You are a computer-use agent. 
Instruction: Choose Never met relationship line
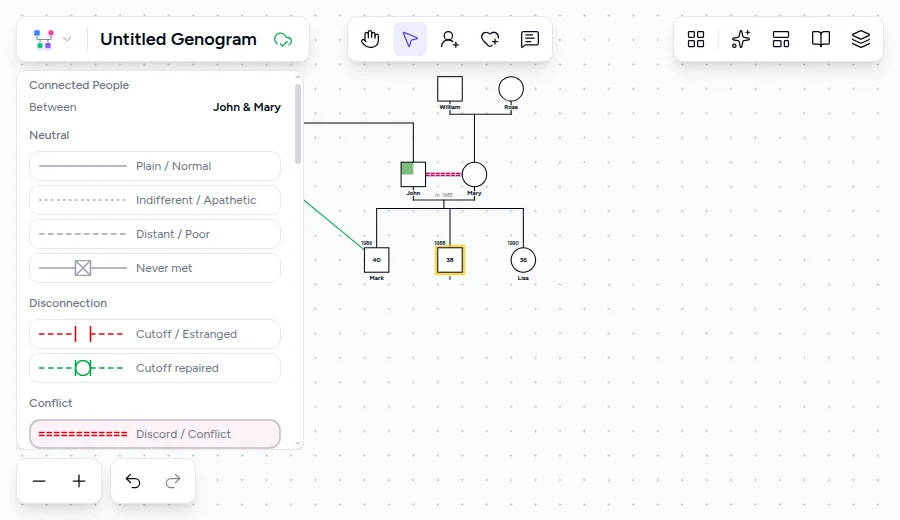[x=155, y=268]
